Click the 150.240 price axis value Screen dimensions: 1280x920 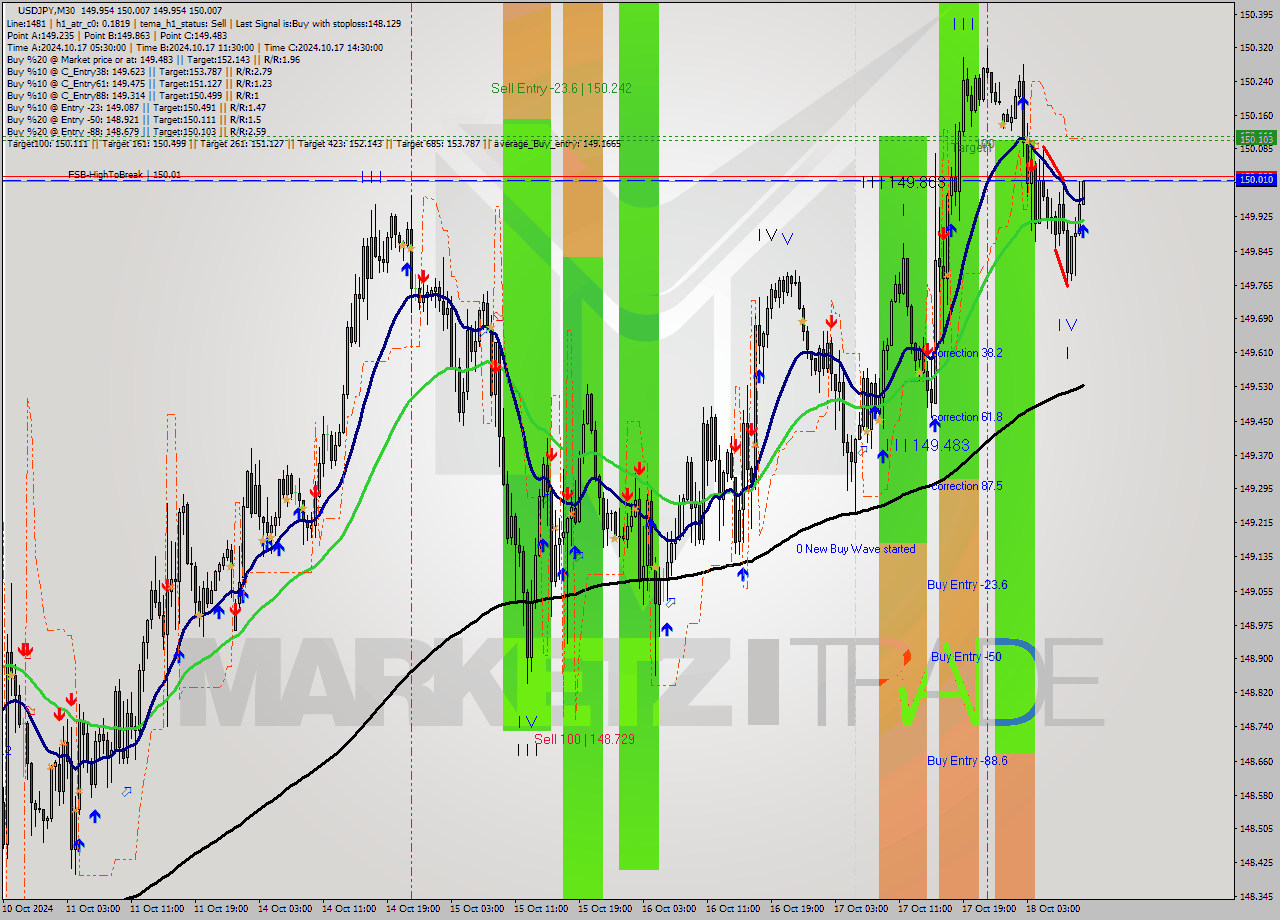[1256, 81]
